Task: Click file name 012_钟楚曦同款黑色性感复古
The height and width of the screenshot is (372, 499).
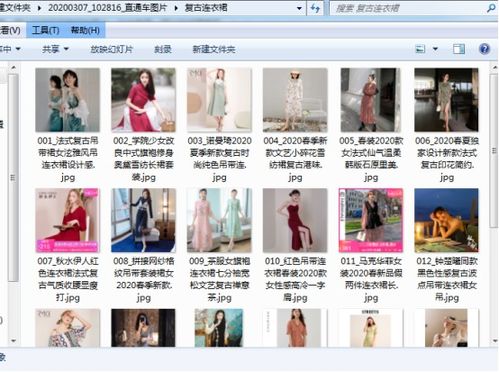Action: [x=446, y=279]
